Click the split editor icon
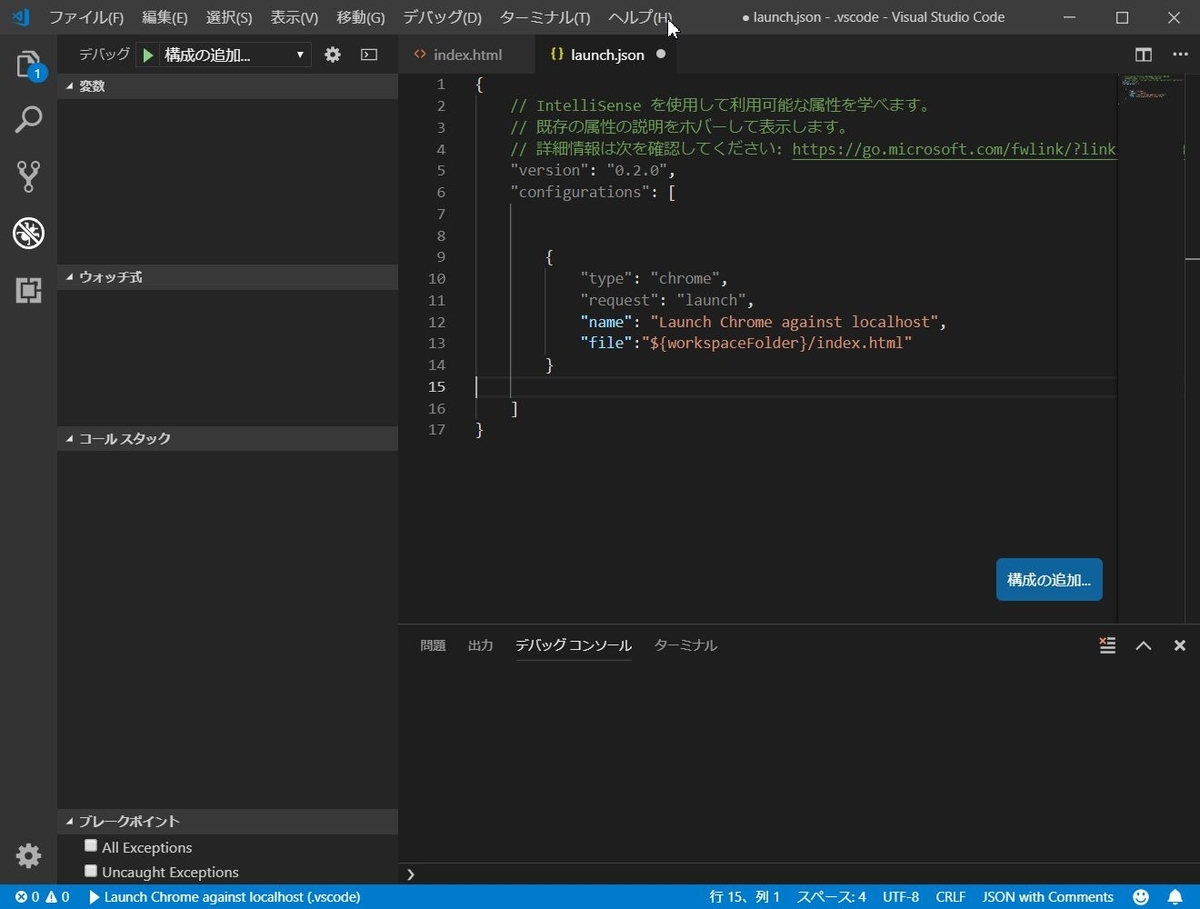Screen dimensions: 1200x909 1143,55
